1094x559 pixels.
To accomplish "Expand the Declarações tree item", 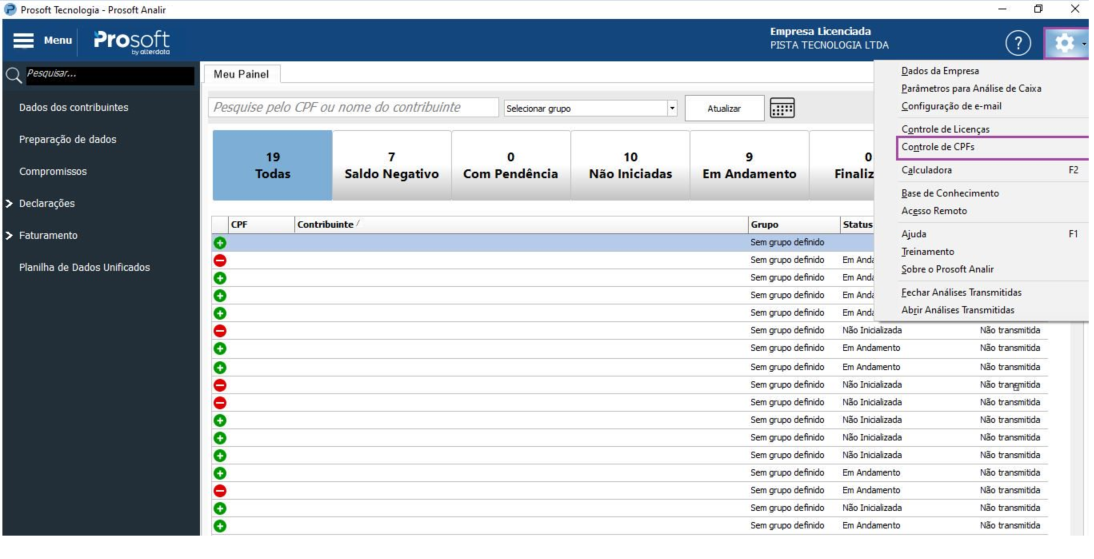I will [x=9, y=204].
